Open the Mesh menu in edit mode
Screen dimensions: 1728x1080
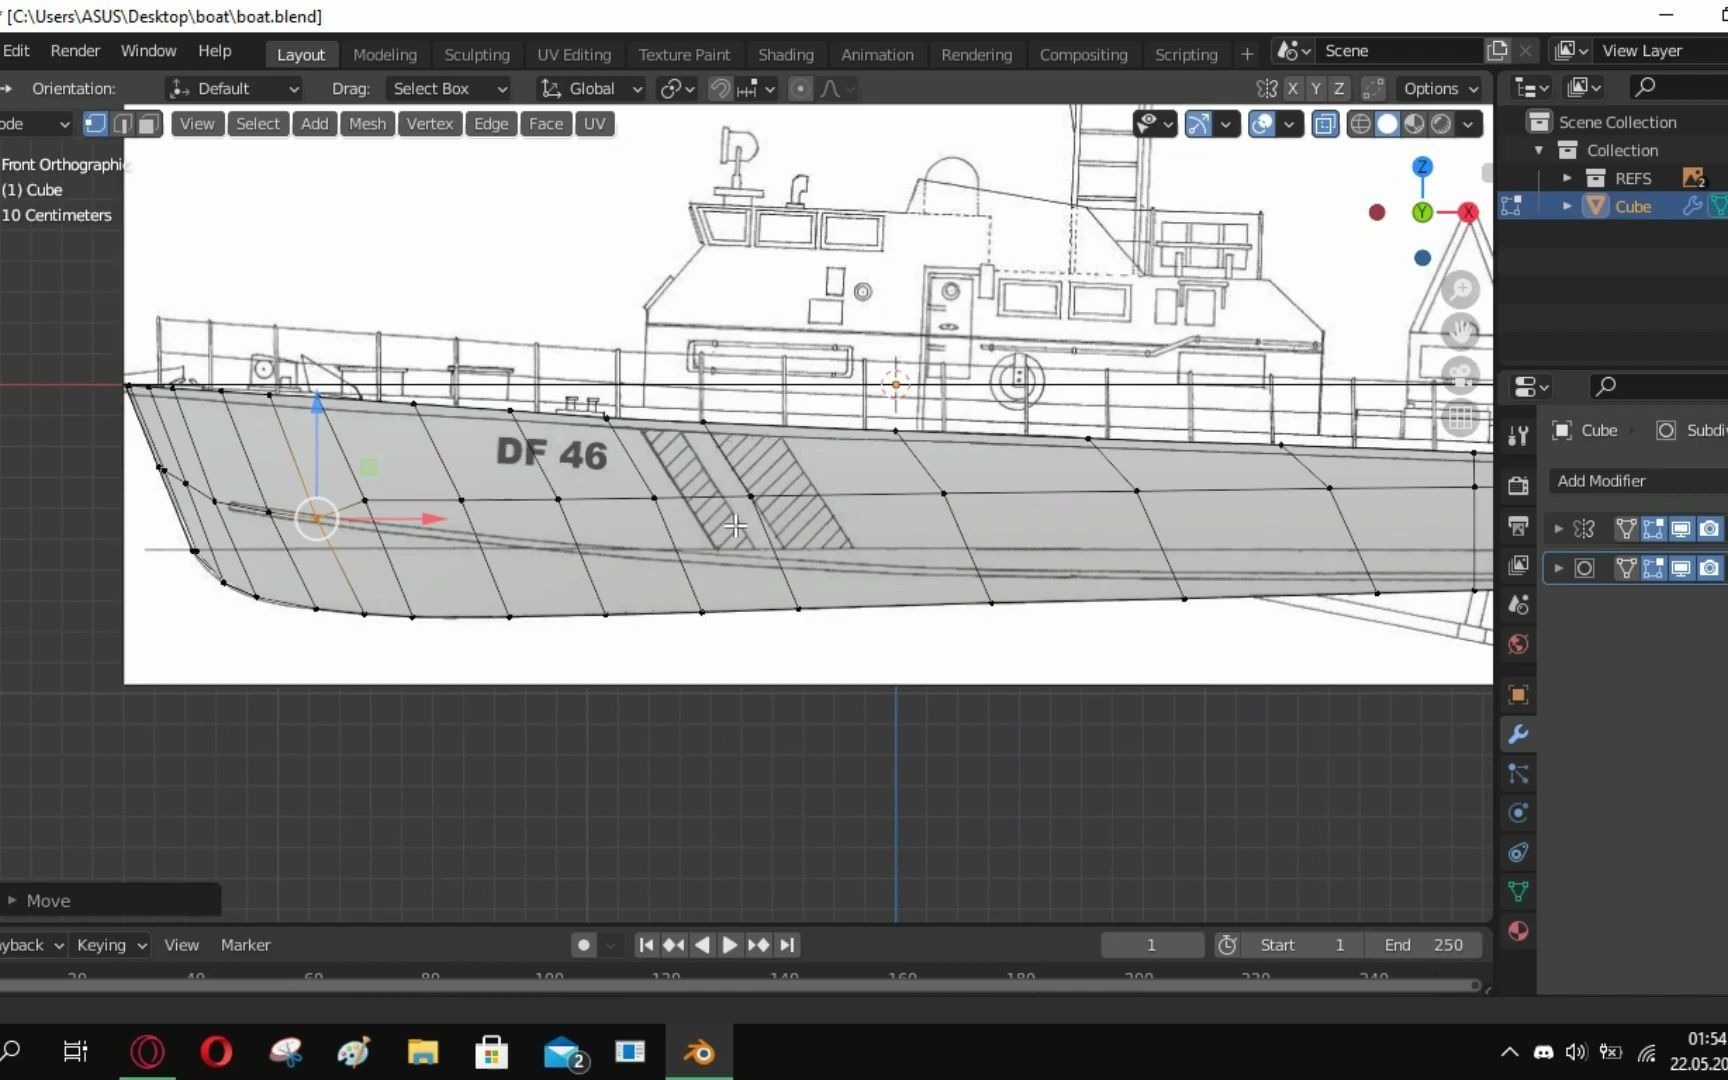point(367,123)
